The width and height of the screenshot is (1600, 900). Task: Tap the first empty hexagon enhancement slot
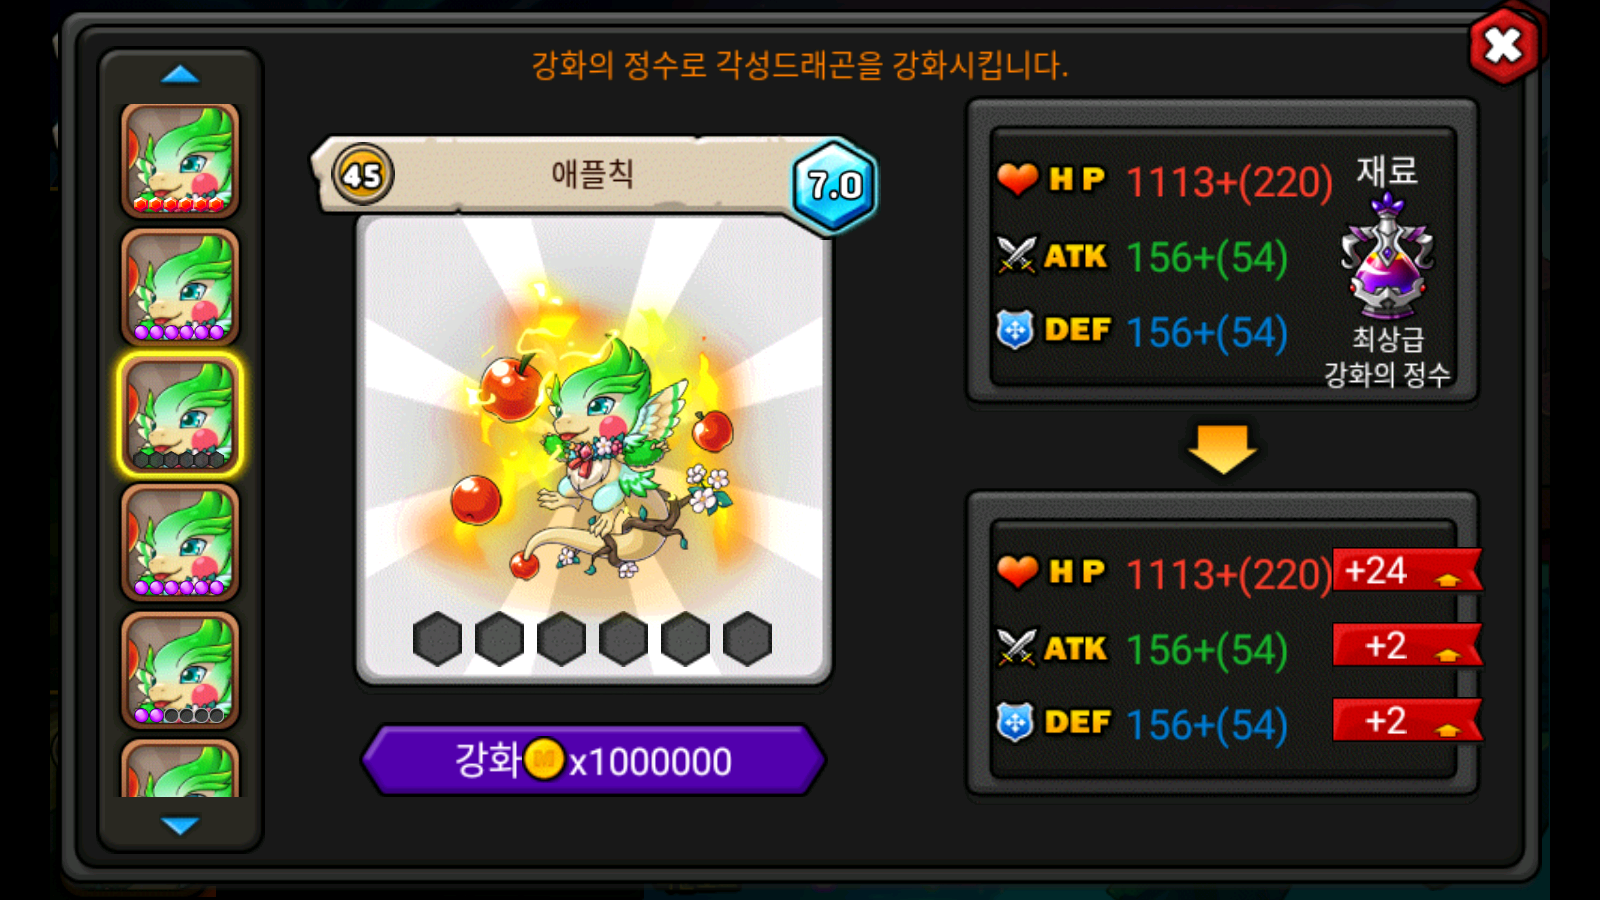point(437,639)
